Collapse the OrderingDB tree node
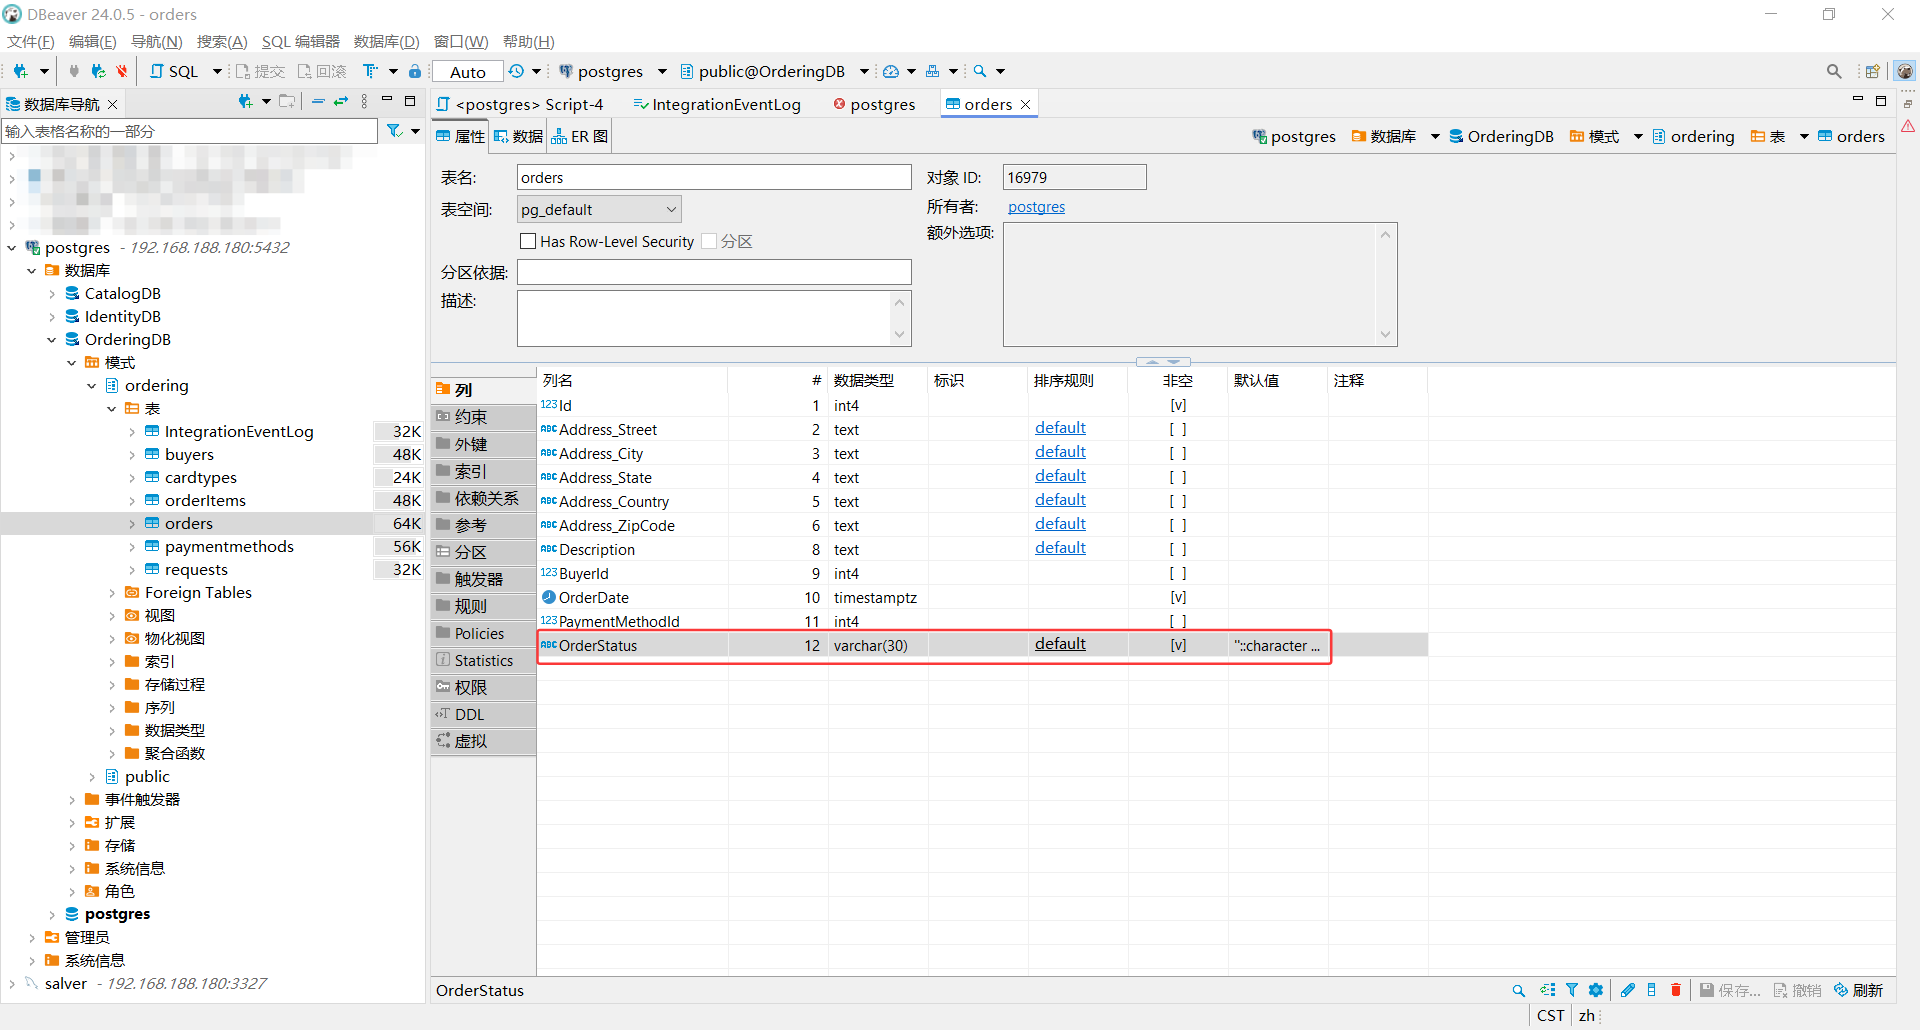Viewport: 1920px width, 1030px height. 52,339
